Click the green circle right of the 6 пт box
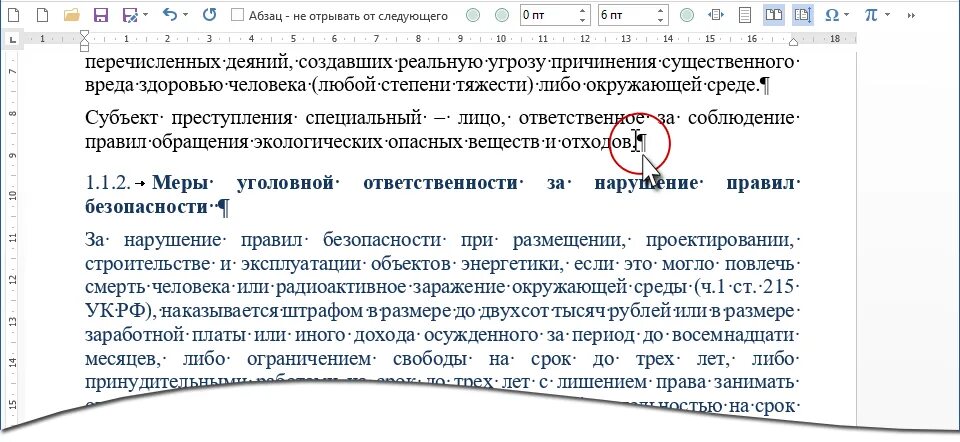 pyautogui.click(x=687, y=15)
